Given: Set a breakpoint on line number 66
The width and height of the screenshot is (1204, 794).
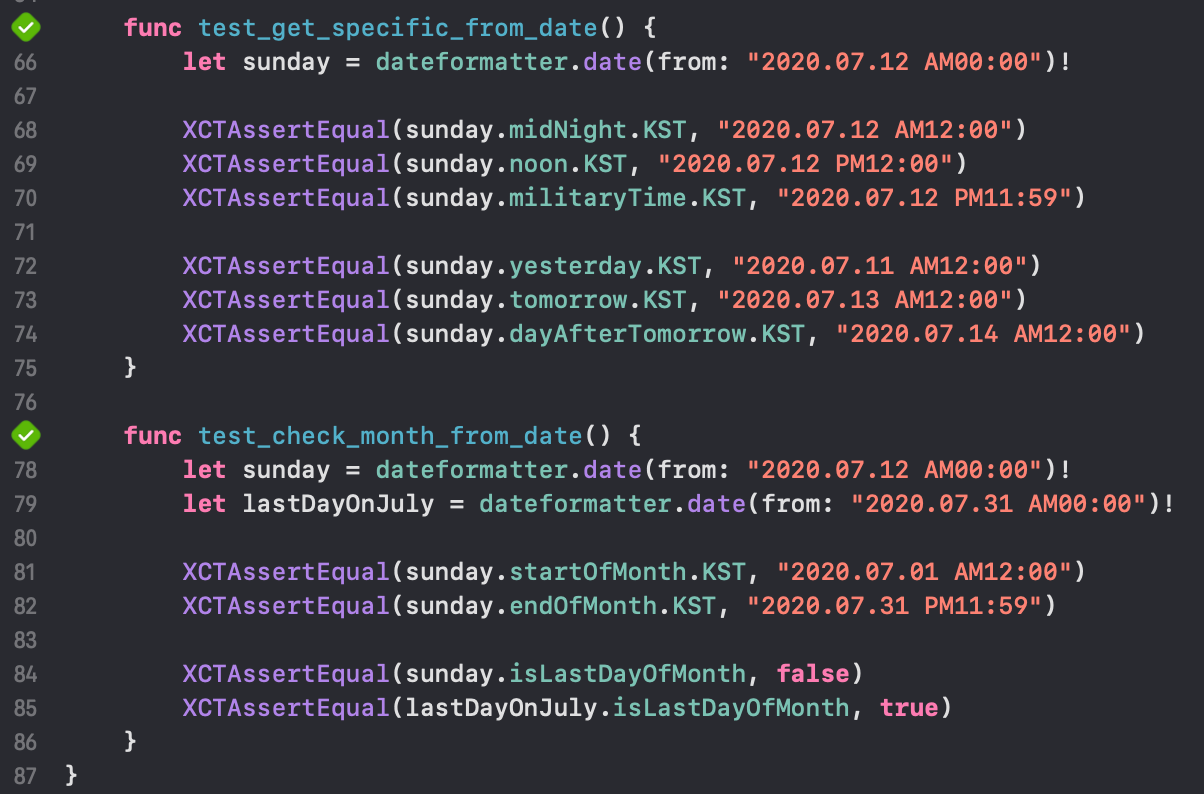Looking at the screenshot, I should pos(26,62).
